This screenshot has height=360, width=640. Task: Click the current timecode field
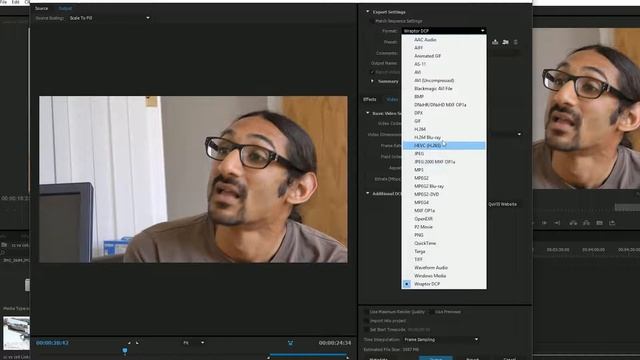pyautogui.click(x=52, y=343)
